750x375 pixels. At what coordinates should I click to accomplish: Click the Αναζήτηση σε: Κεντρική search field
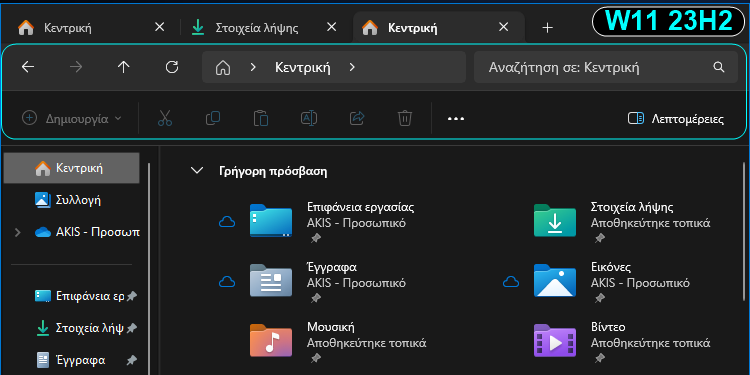[x=606, y=67]
